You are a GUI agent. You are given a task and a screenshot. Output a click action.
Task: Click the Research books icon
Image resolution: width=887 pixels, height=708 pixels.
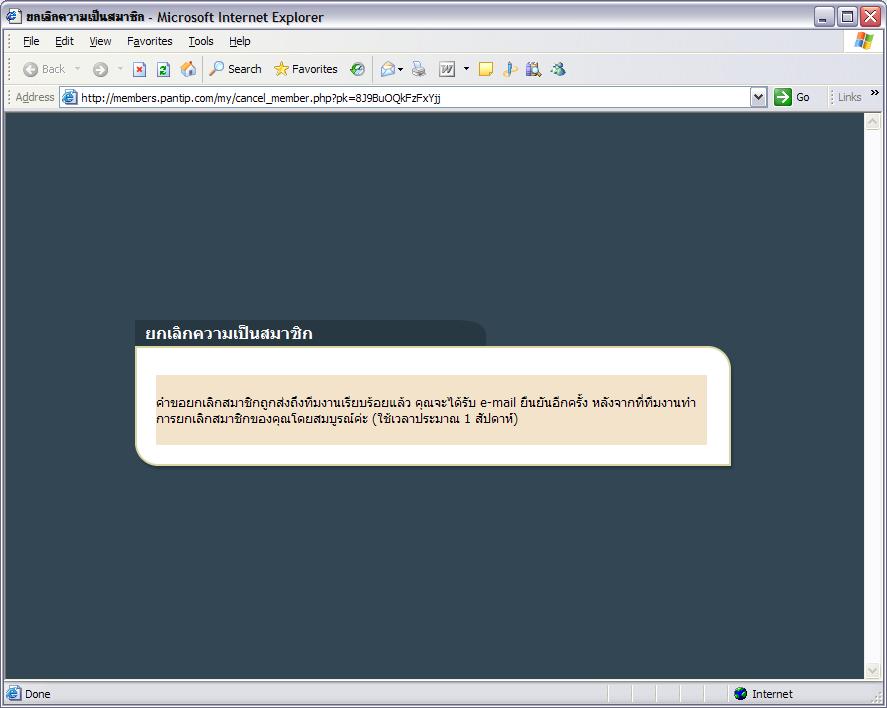[533, 69]
